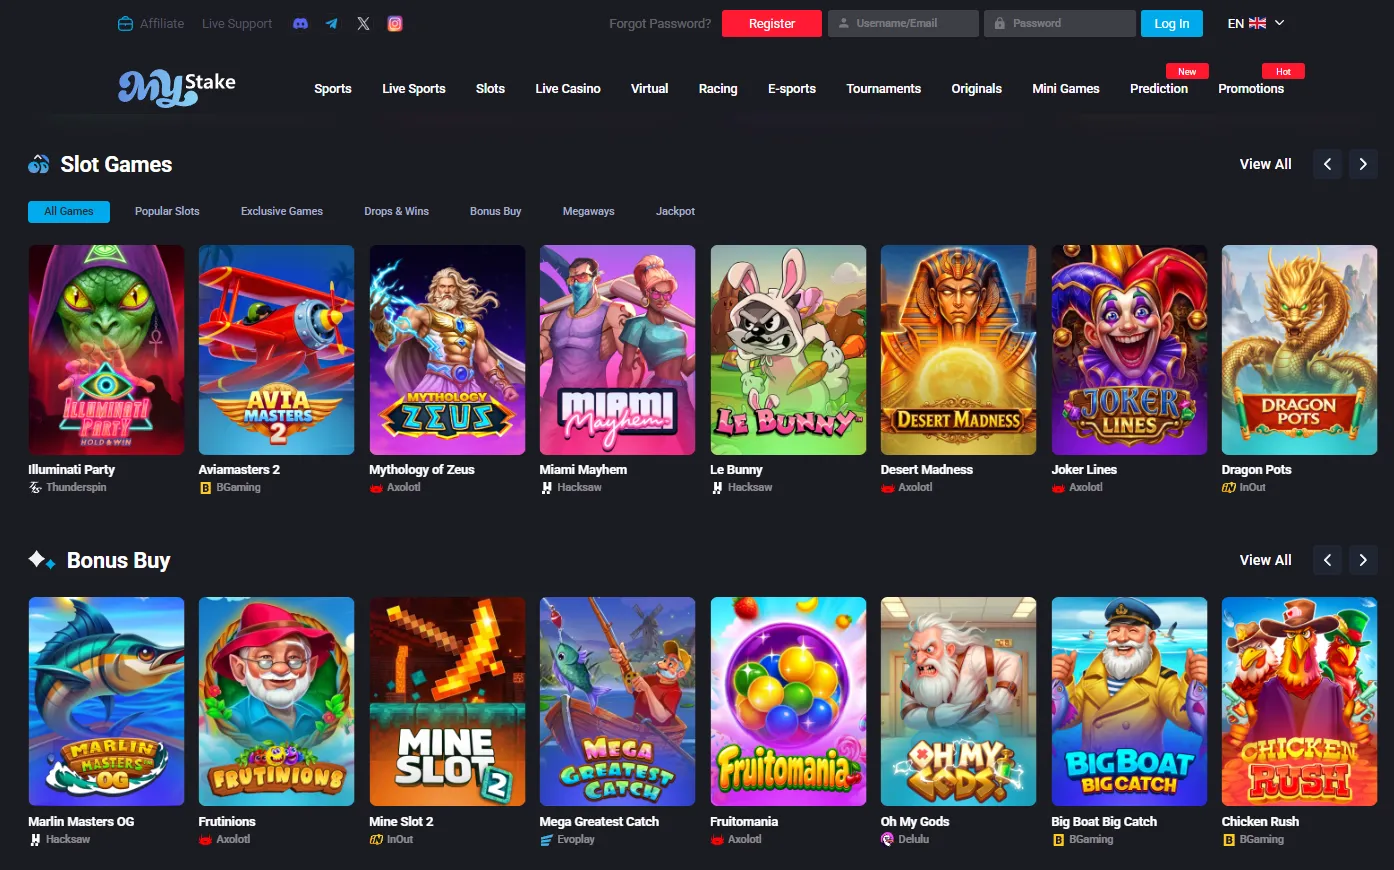Open the Instagram social icon
The width and height of the screenshot is (1394, 870).
pos(395,23)
